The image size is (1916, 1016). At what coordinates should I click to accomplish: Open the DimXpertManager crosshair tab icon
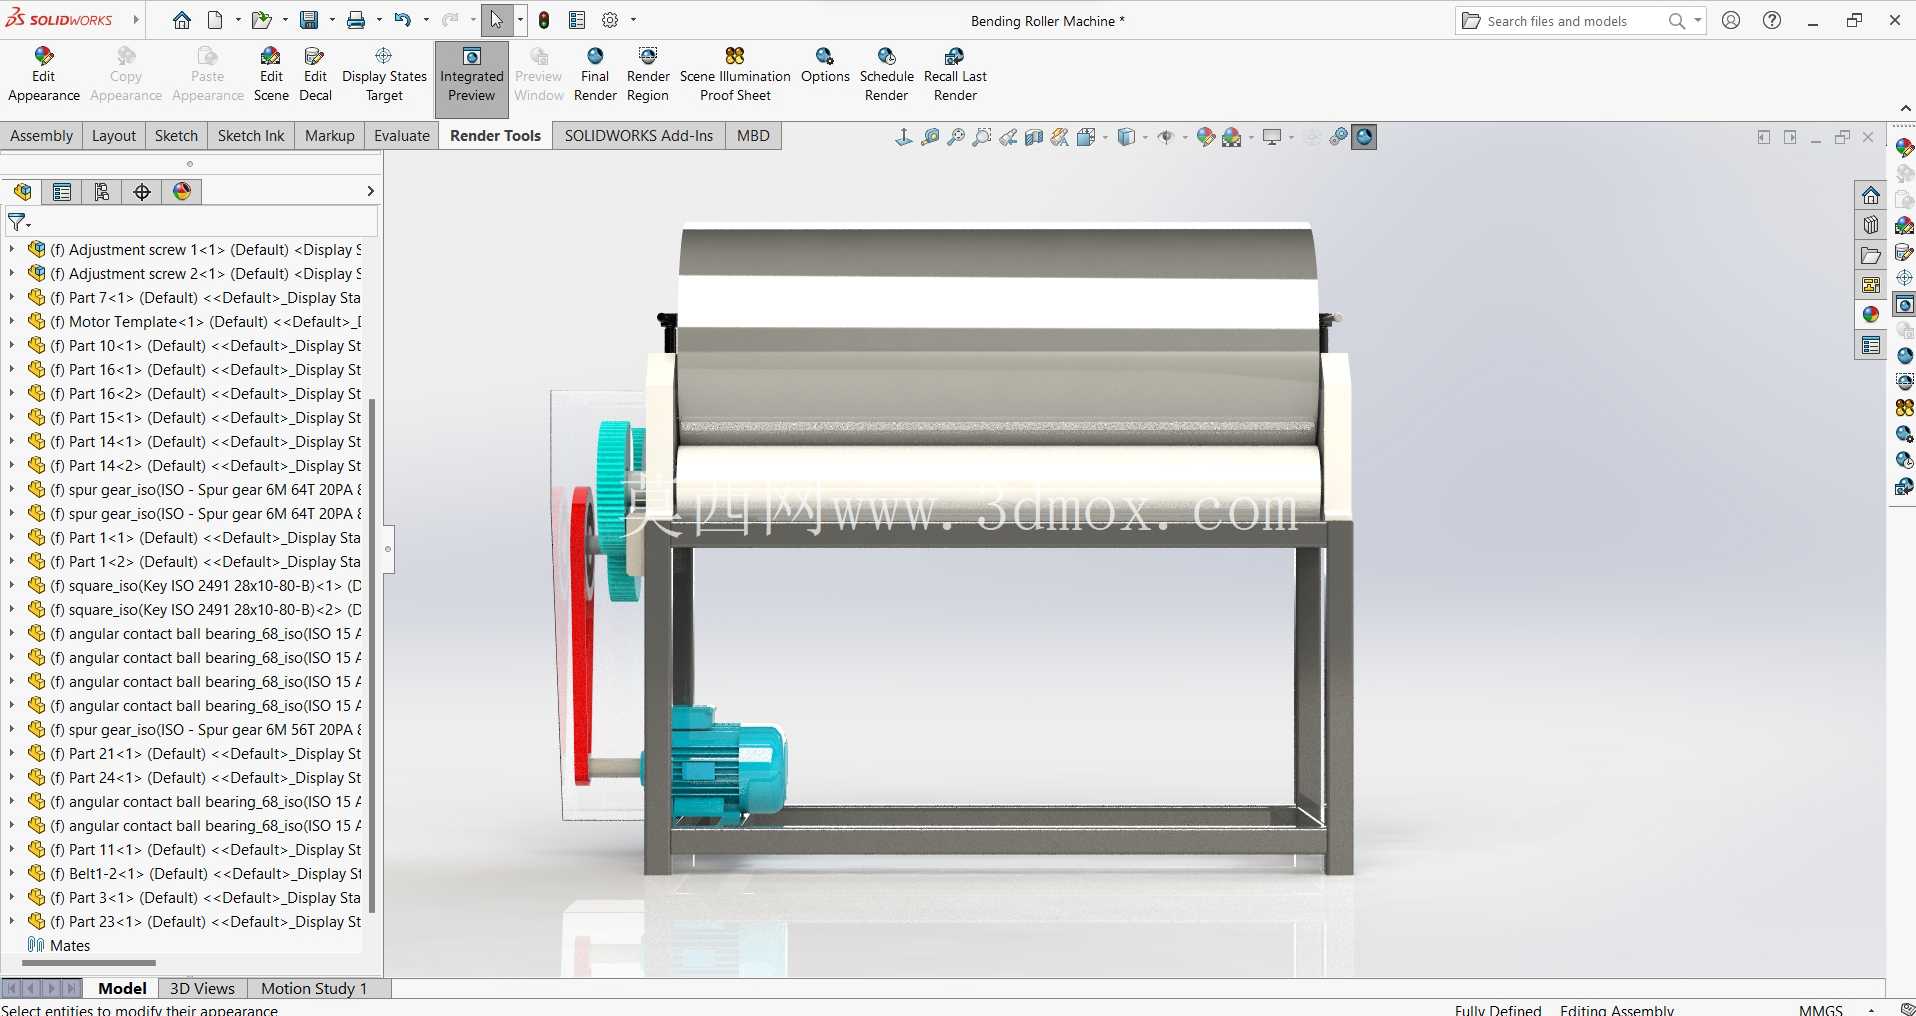pyautogui.click(x=142, y=192)
